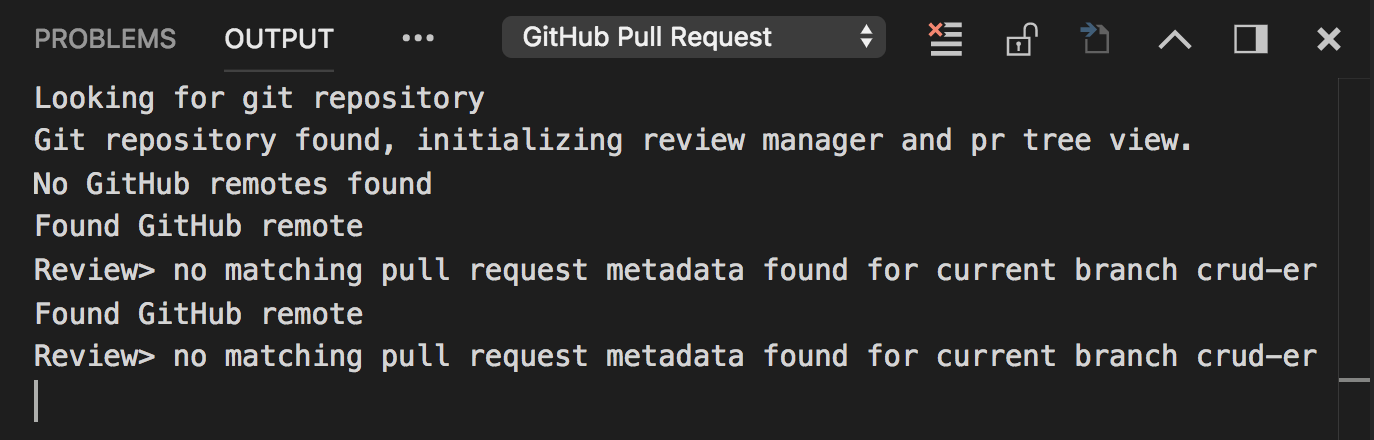1374x440 pixels.
Task: Toggle output scroll lock
Action: coord(1019,40)
